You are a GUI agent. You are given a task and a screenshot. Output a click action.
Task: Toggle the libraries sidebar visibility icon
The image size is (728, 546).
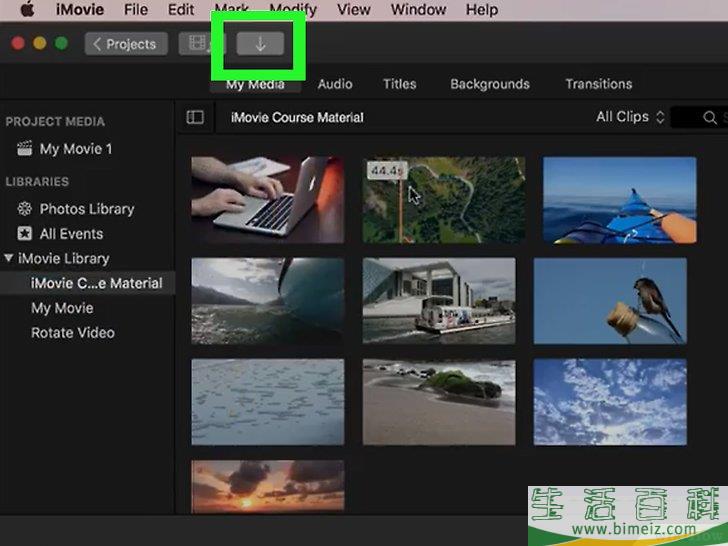pos(195,117)
